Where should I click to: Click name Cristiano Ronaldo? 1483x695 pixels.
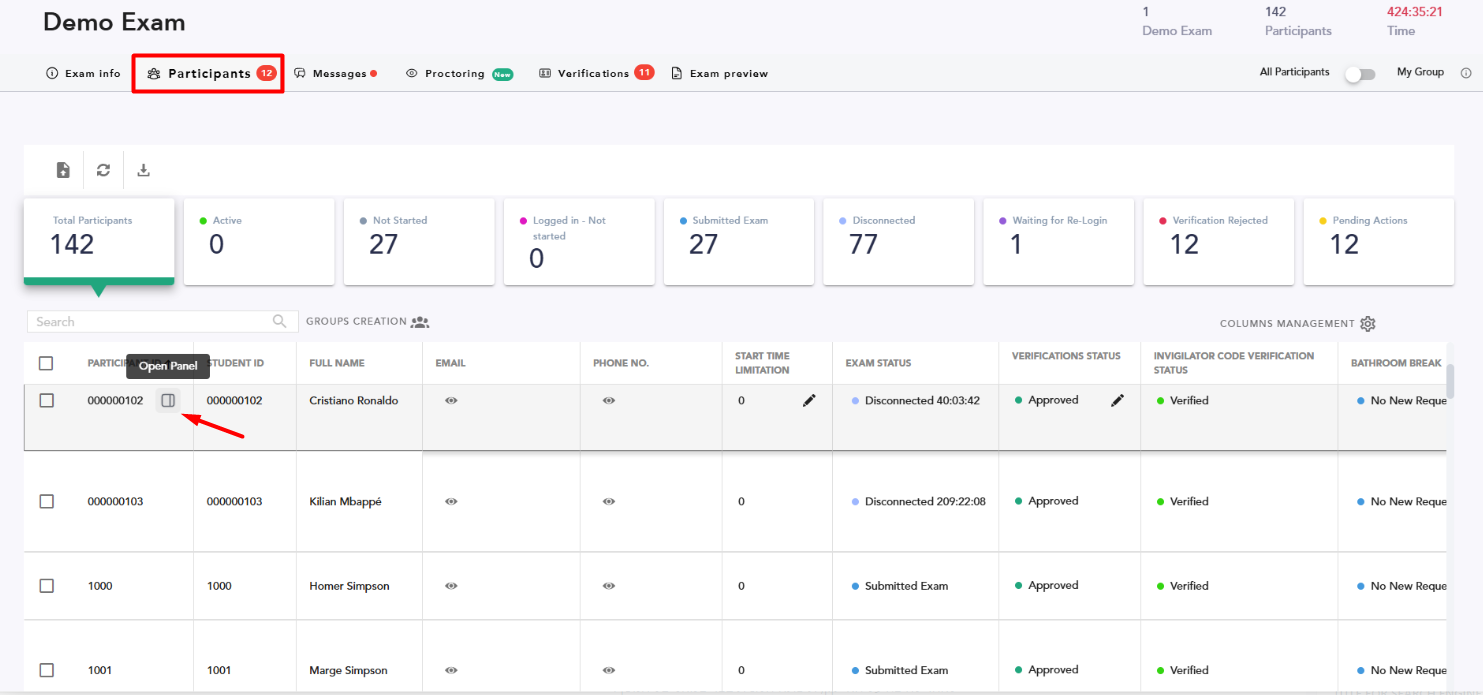(354, 401)
